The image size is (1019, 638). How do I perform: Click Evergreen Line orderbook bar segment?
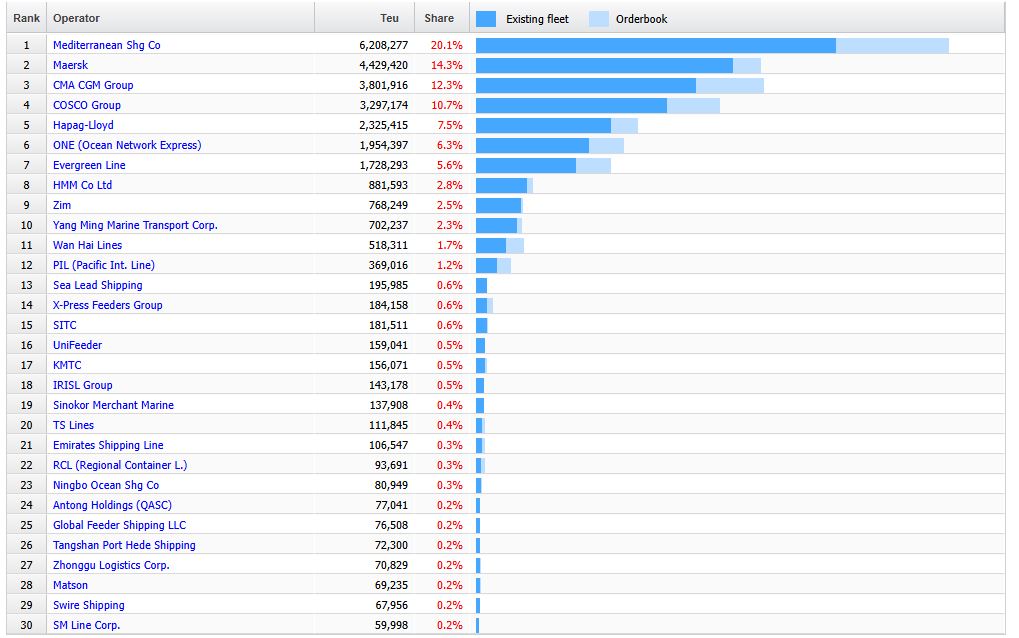[x=593, y=166]
